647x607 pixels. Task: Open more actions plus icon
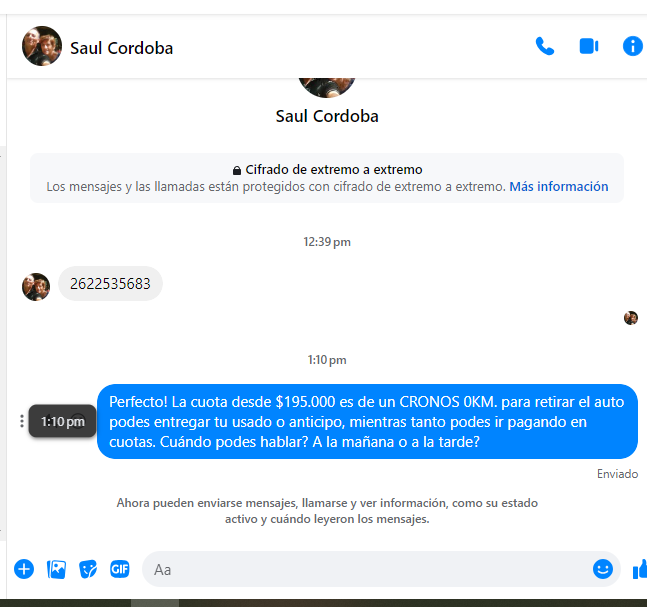(x=24, y=569)
